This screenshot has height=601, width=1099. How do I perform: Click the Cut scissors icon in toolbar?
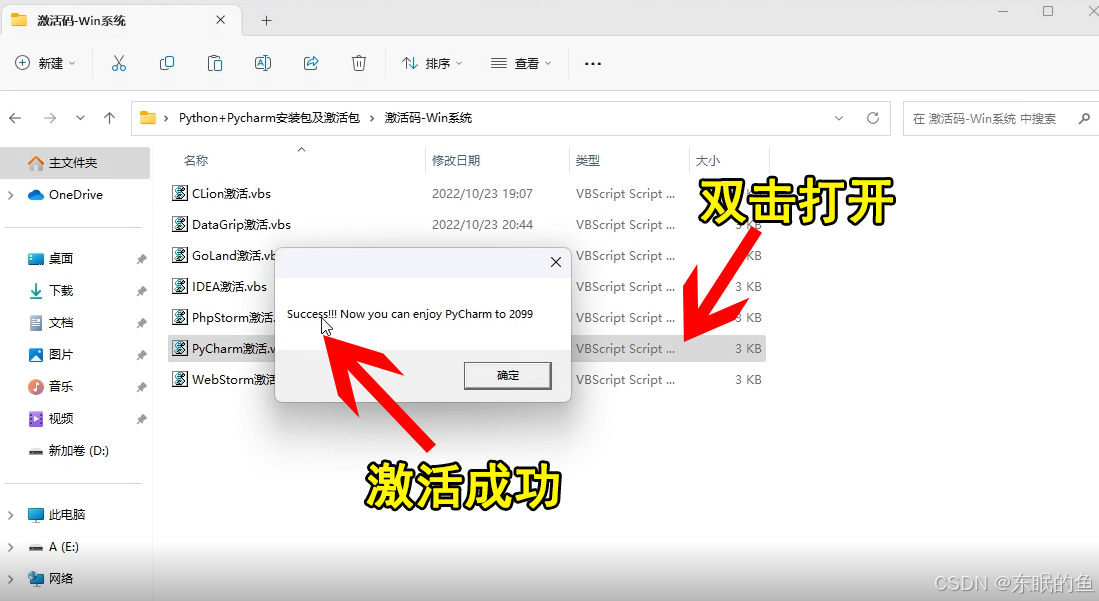[x=118, y=63]
